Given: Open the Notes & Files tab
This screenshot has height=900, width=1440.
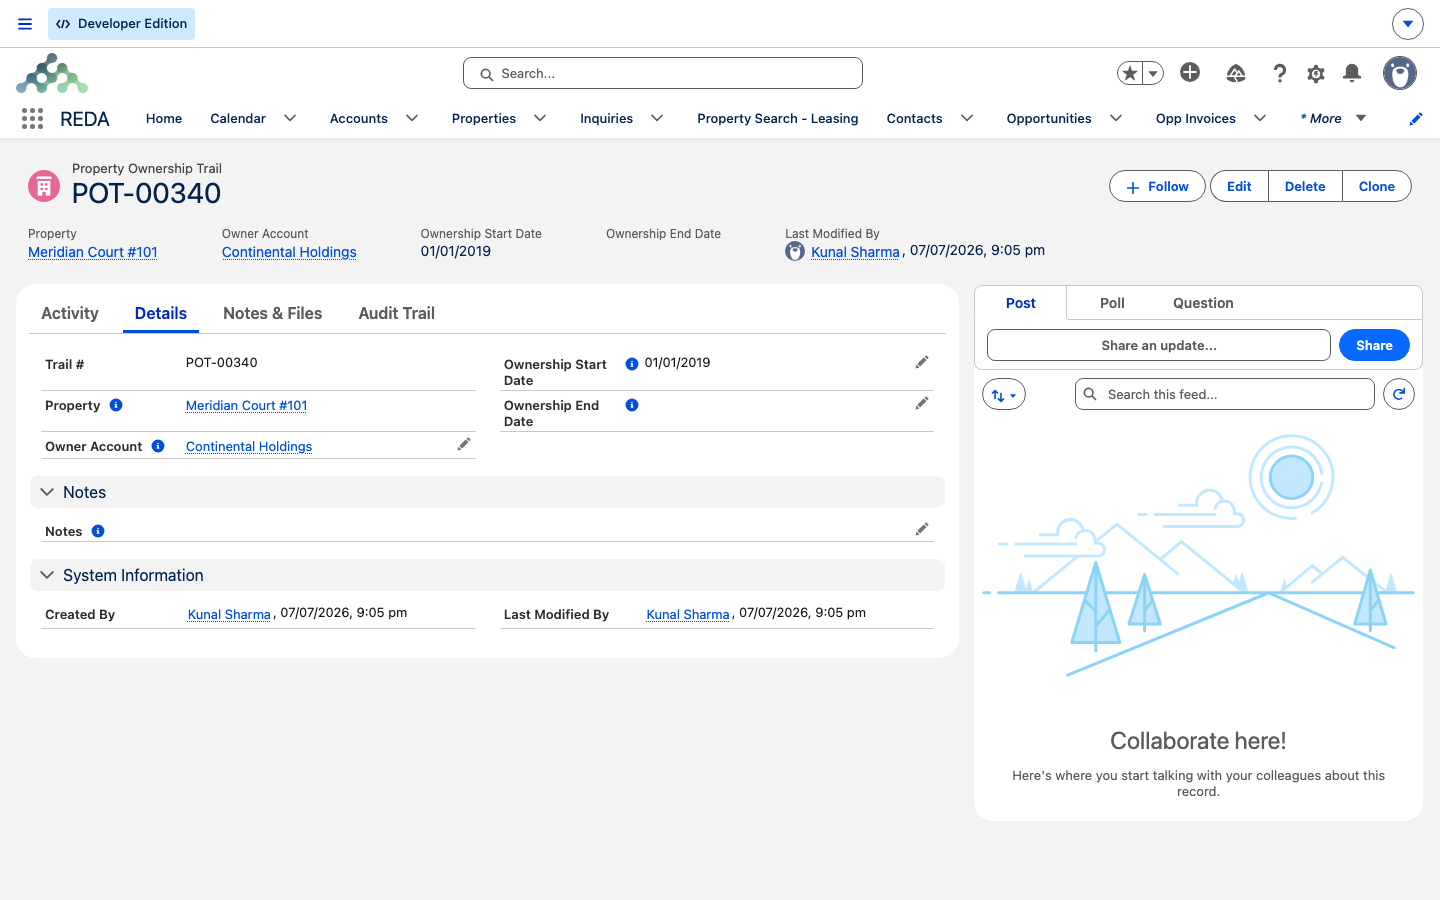Looking at the screenshot, I should tap(273, 313).
